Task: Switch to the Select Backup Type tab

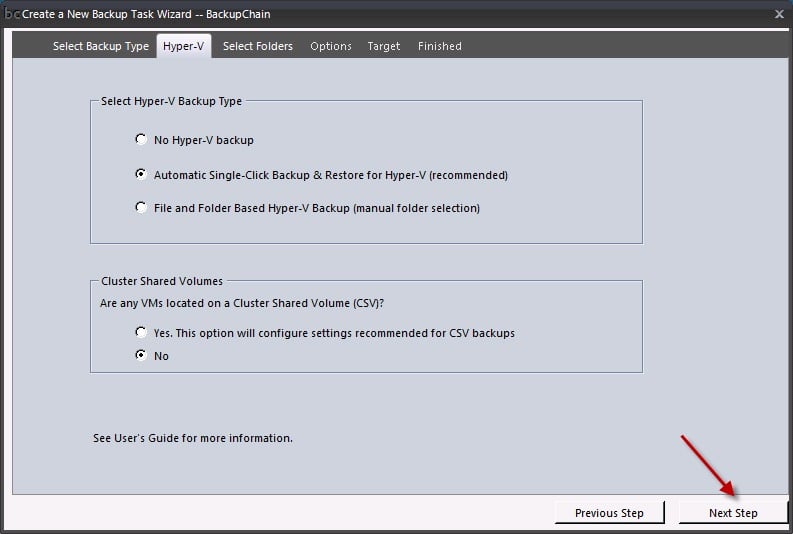Action: coord(101,46)
